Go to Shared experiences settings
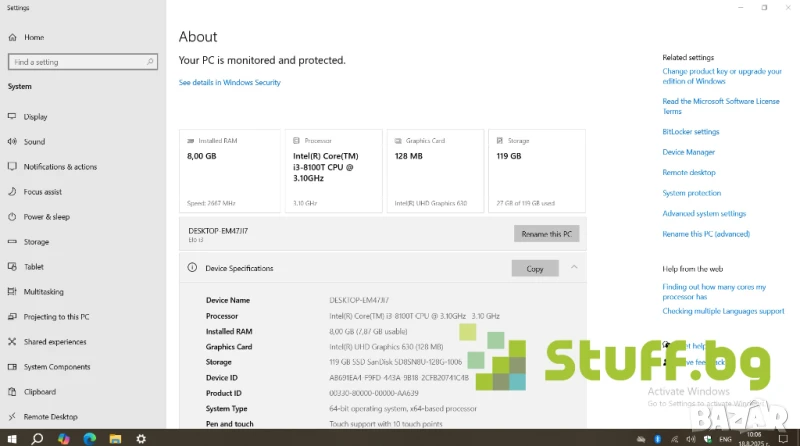Screen dimensions: 800x446 54,342
